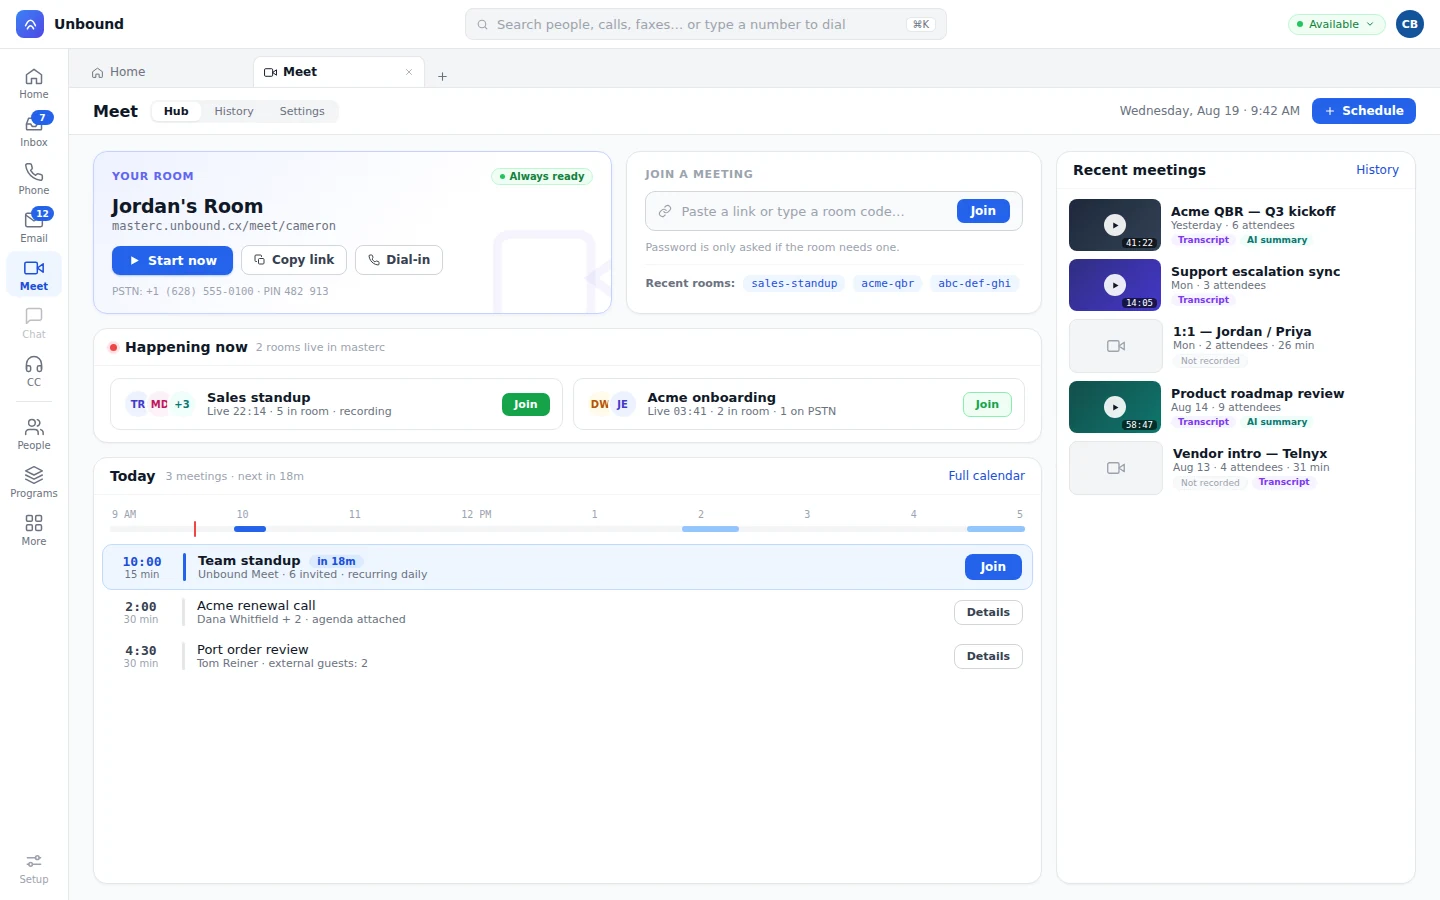Open the AI summary for Acme QBR
Viewport: 1440px width, 900px height.
coord(1277,240)
